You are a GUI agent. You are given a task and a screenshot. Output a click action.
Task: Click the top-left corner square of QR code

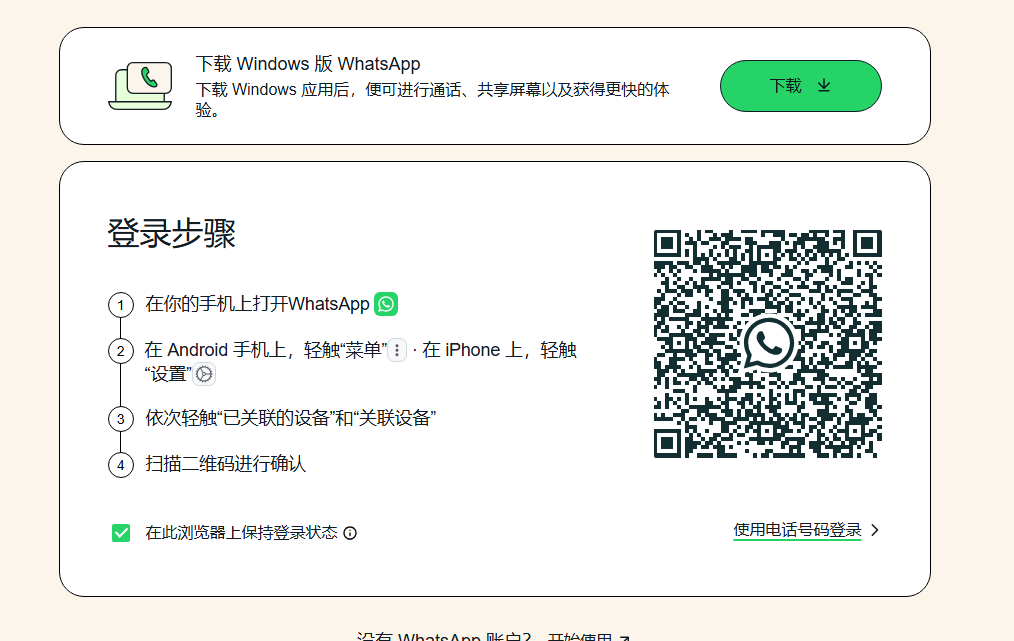coord(668,244)
